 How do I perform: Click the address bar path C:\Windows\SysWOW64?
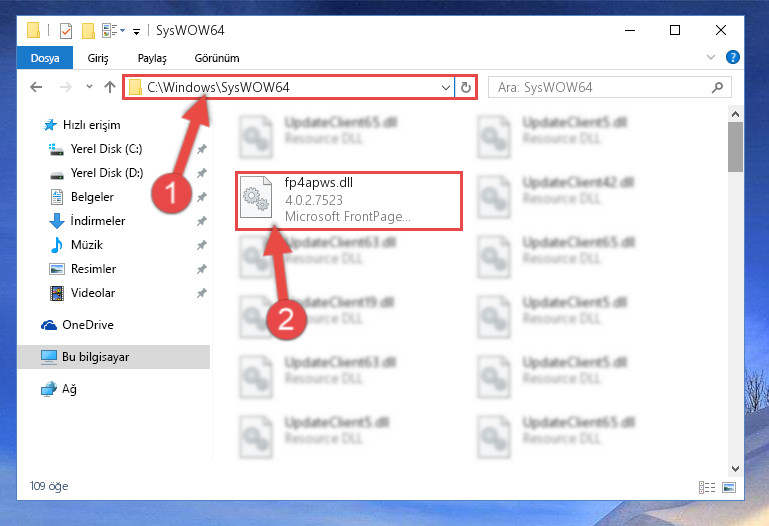[x=218, y=87]
